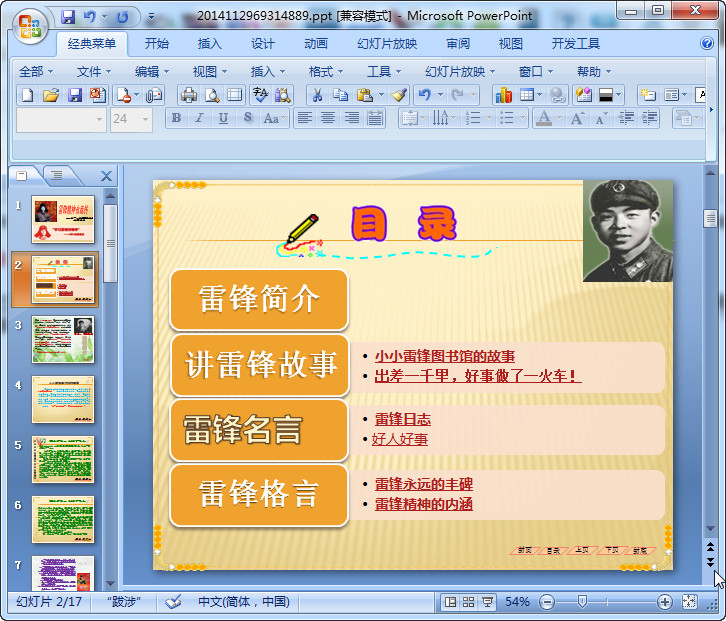Follow the 雷锋日志 hyperlink

coord(403,419)
